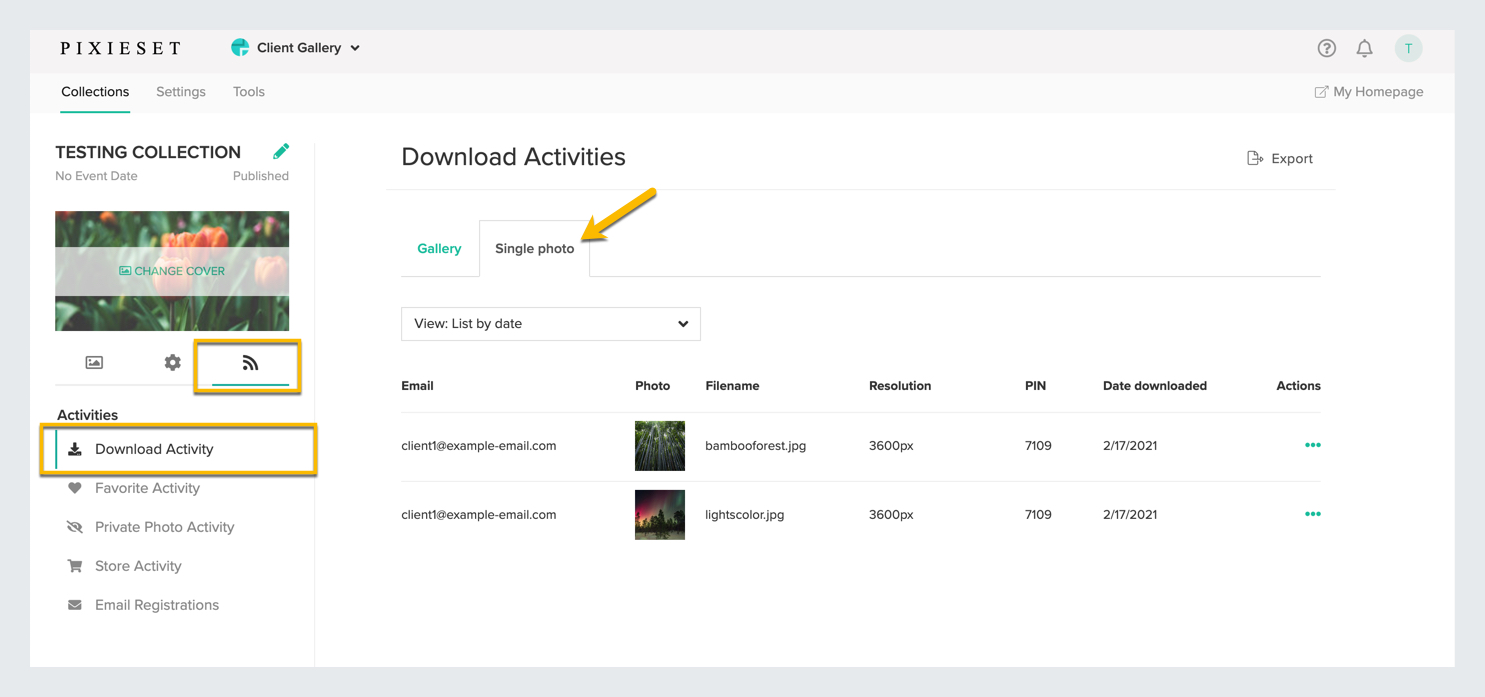Open notifications bell

point(1364,48)
